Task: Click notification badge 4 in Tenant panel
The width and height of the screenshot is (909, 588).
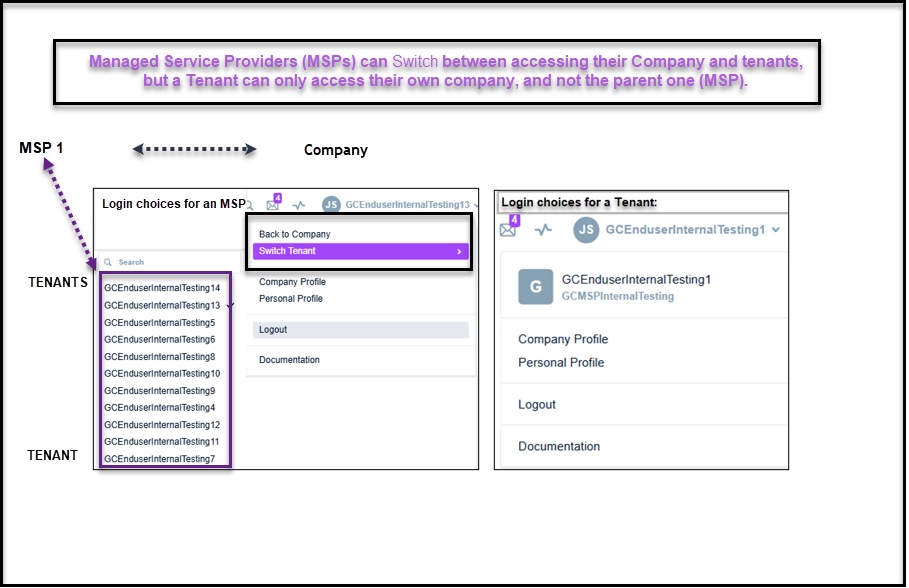Action: tap(514, 220)
